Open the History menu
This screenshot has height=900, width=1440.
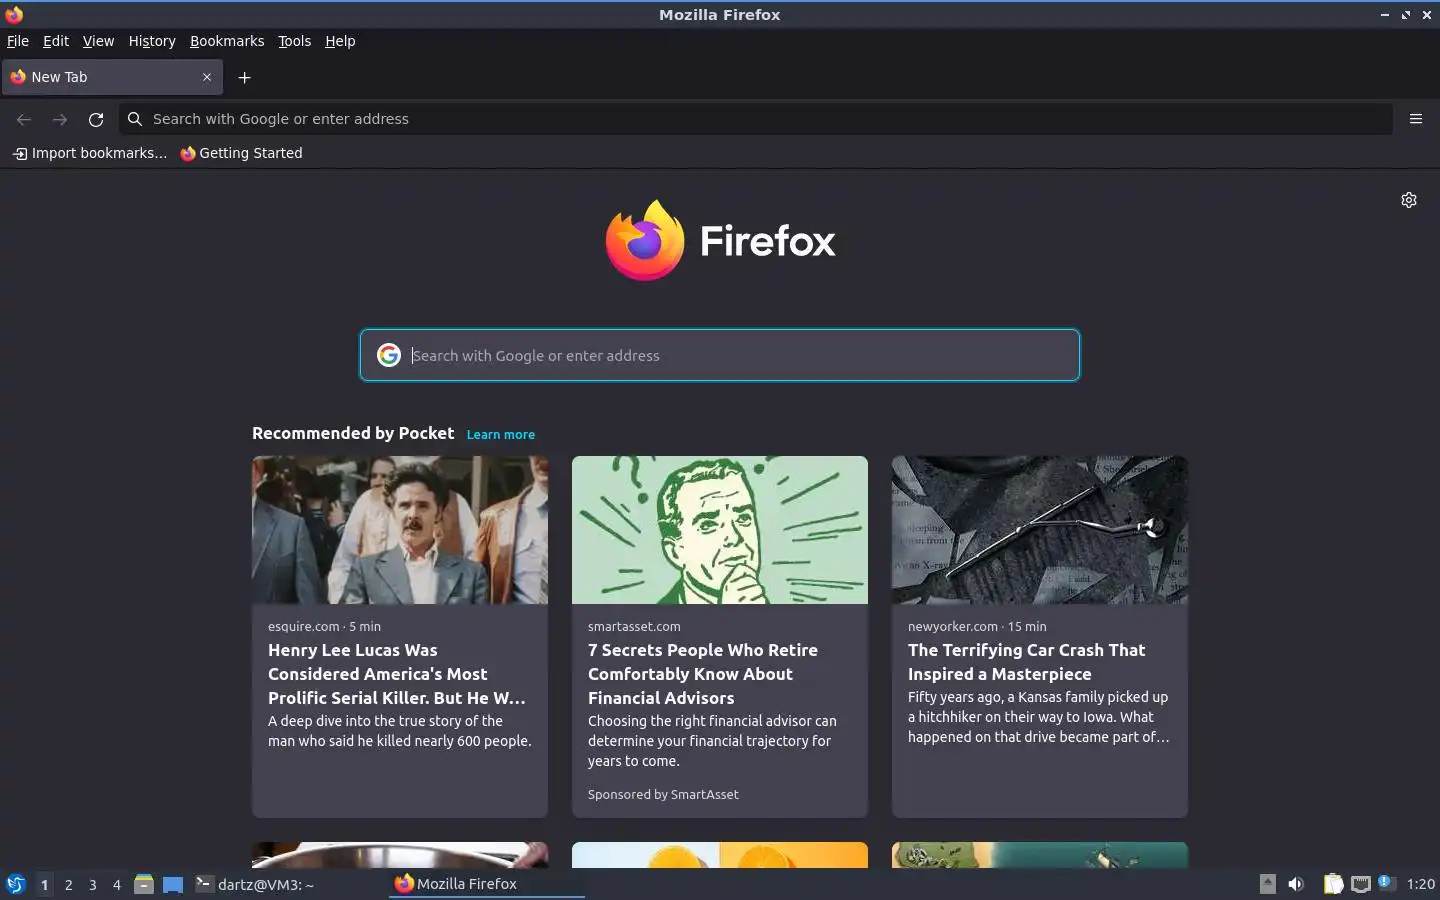pos(152,41)
